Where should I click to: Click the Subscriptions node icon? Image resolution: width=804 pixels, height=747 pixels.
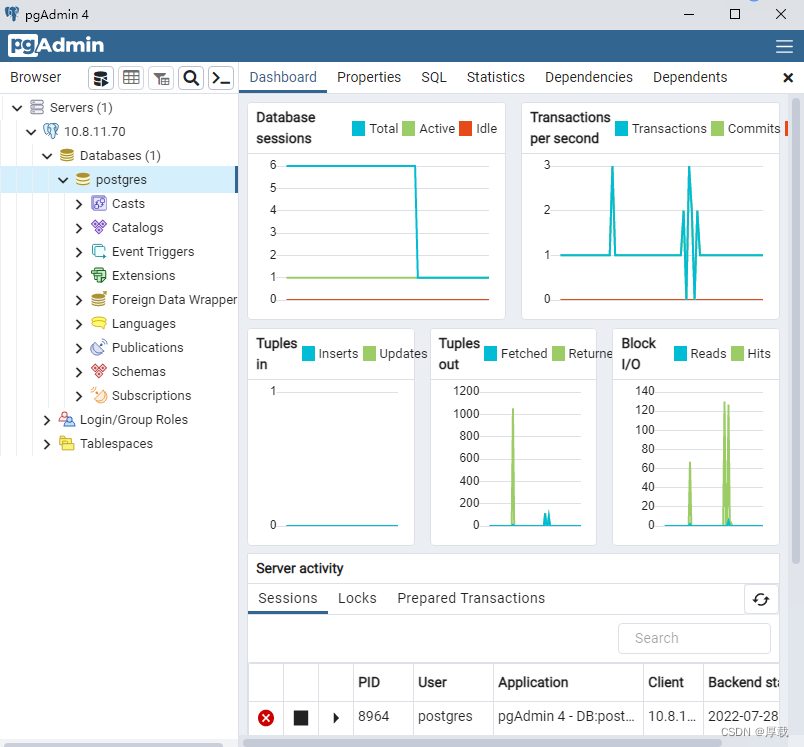point(99,395)
